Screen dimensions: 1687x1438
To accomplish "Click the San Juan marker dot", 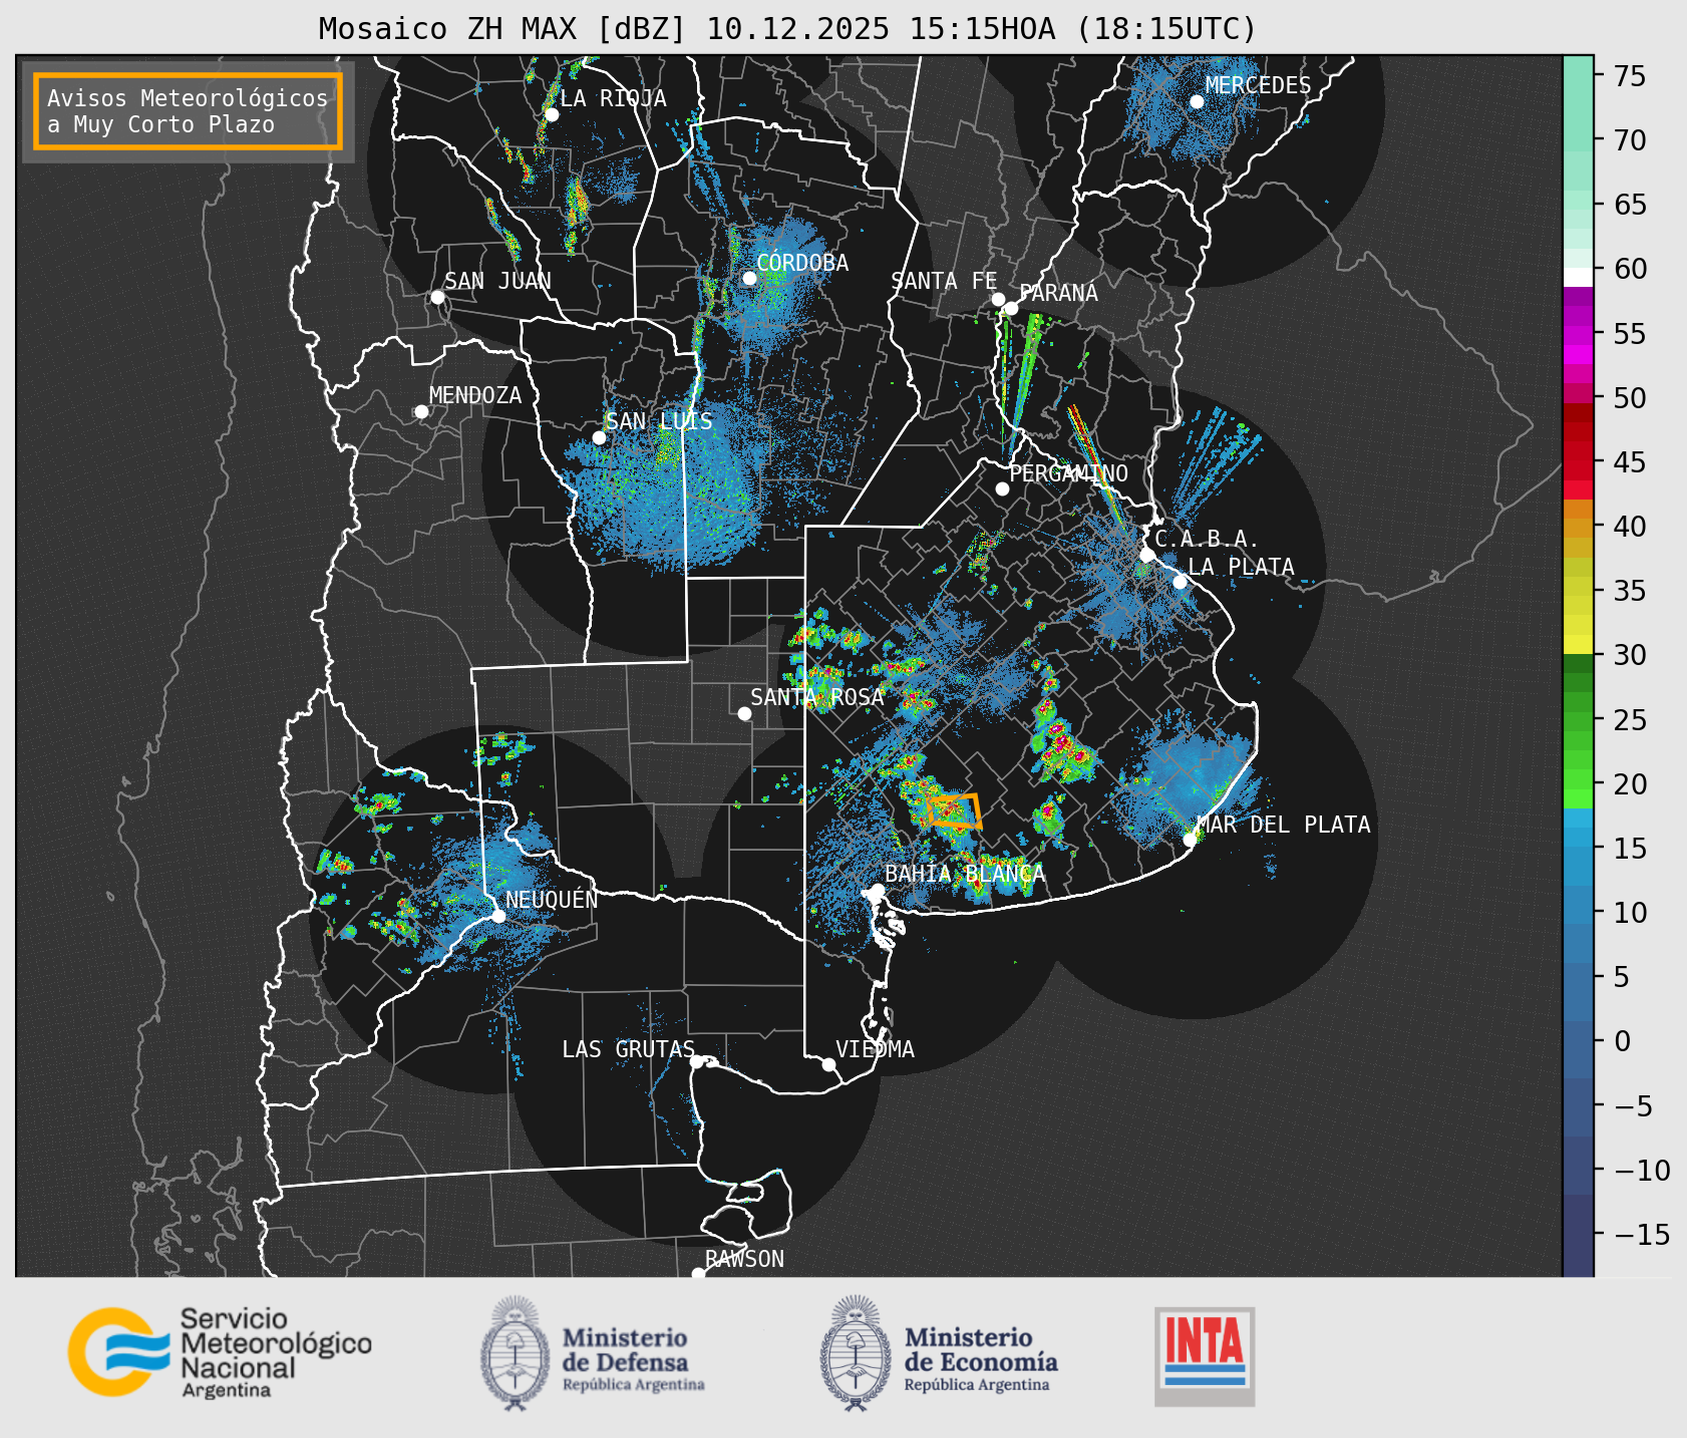I will point(437,297).
